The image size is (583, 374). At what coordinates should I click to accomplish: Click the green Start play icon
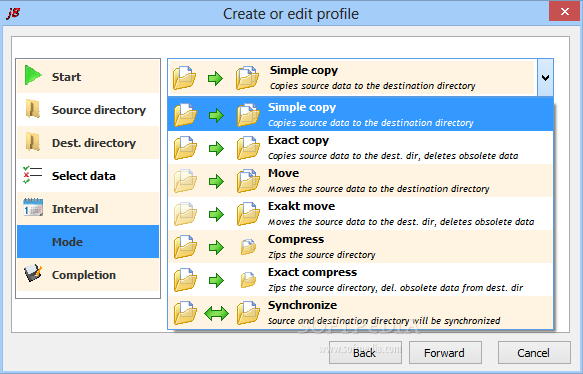coord(33,75)
